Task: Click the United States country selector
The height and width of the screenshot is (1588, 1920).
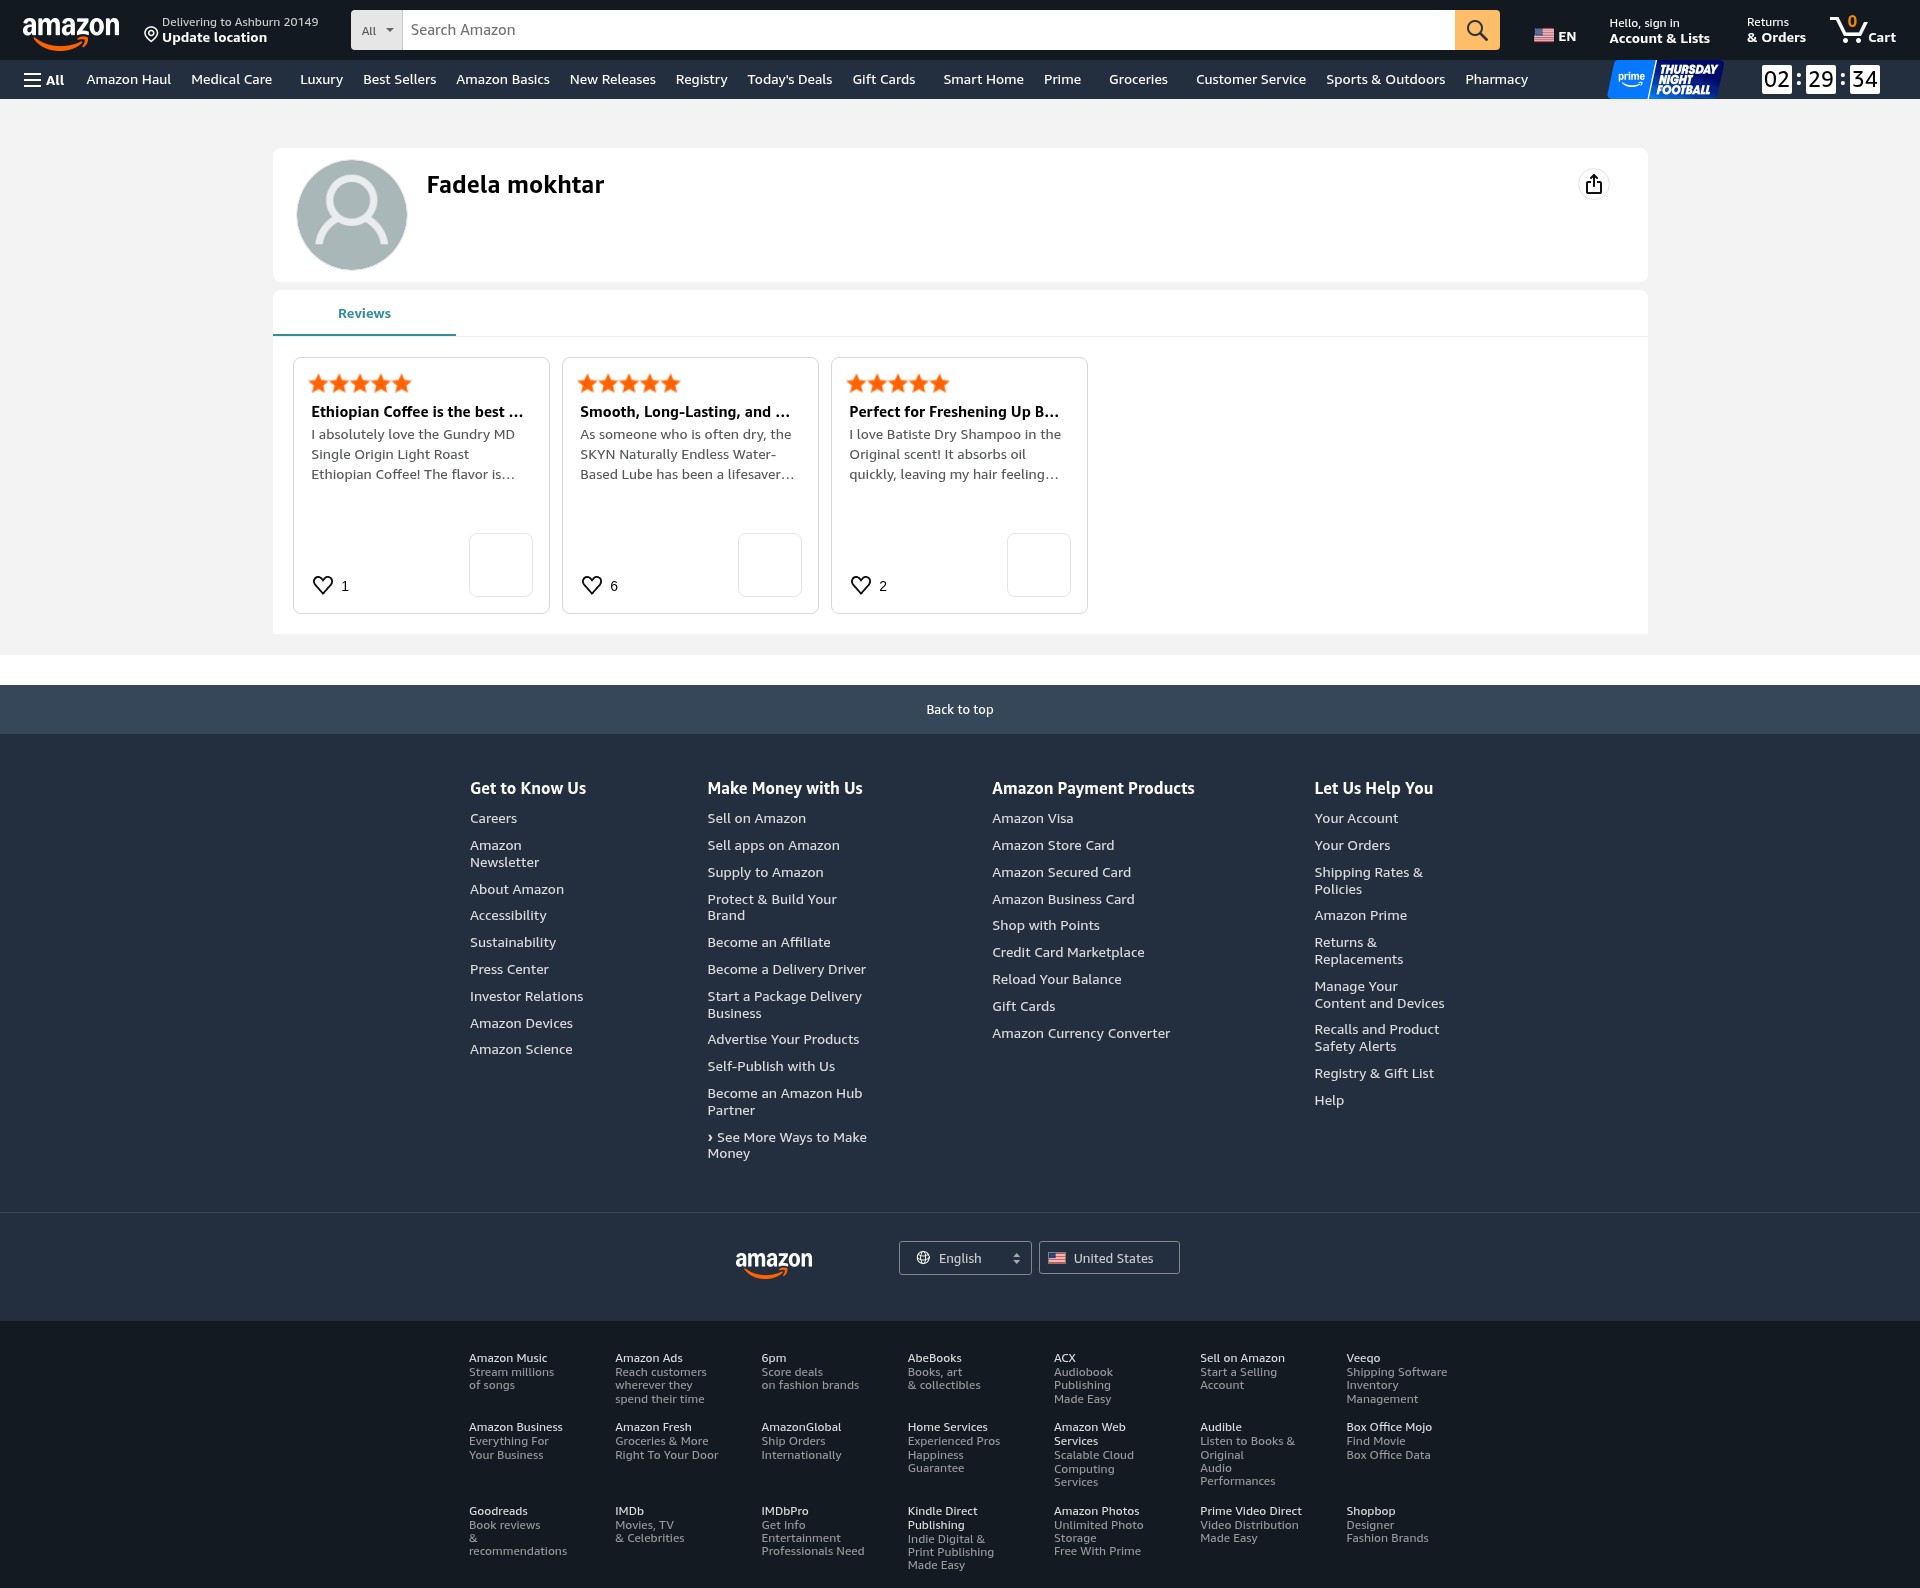Action: click(1109, 1258)
